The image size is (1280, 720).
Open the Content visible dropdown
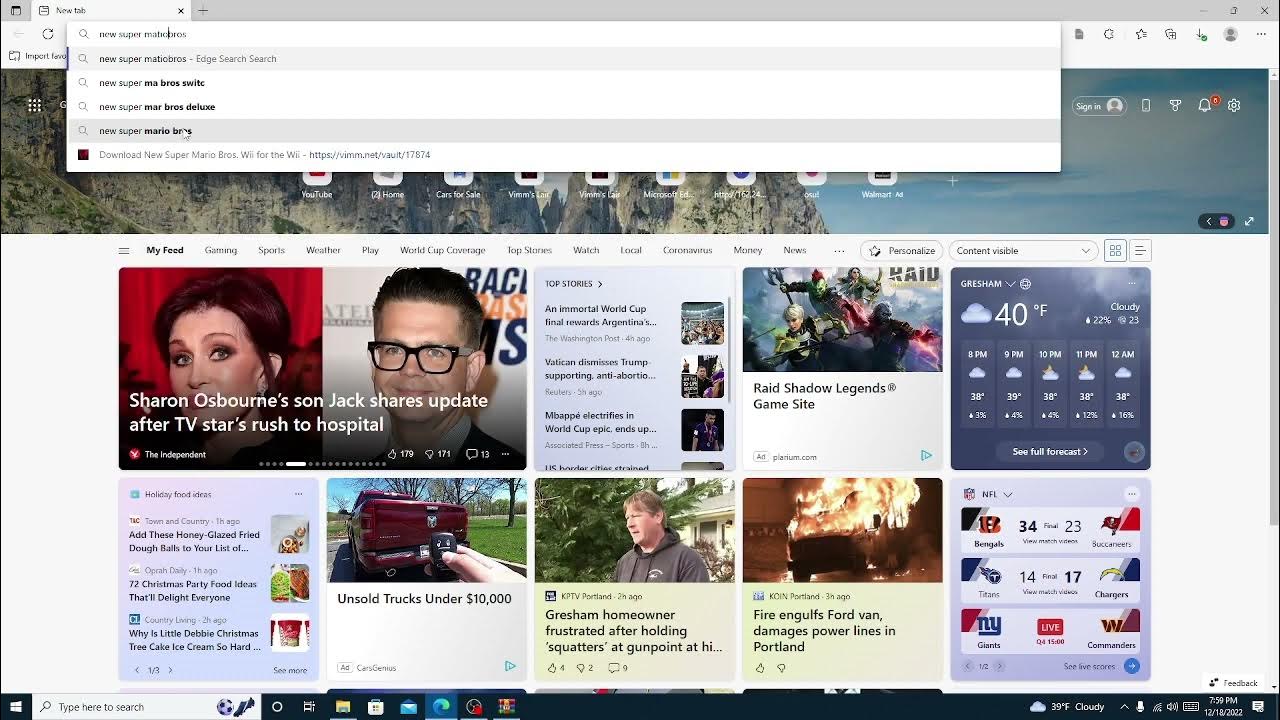[x=1023, y=250]
